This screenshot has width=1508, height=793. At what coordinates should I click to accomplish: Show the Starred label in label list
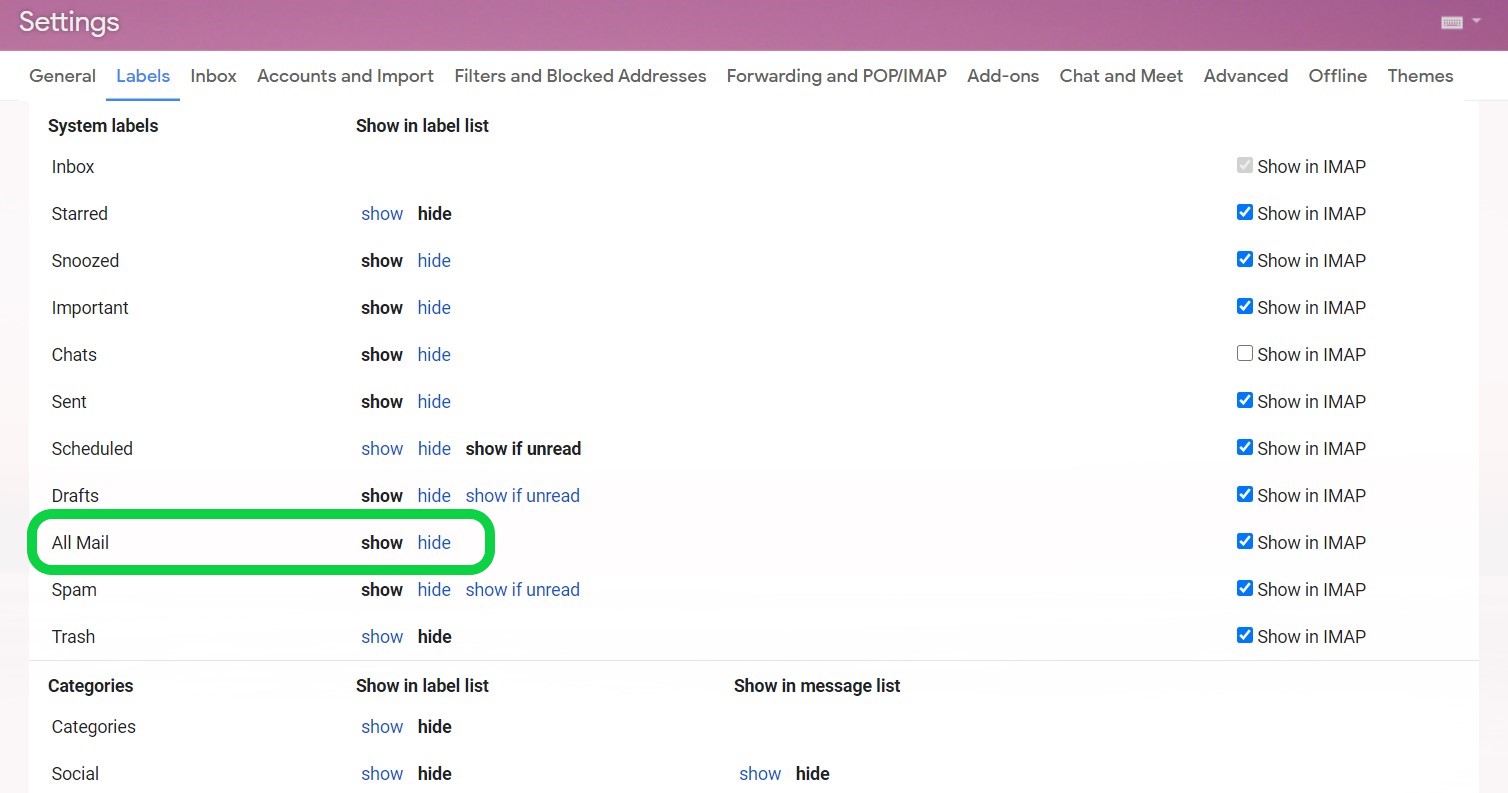pos(382,214)
